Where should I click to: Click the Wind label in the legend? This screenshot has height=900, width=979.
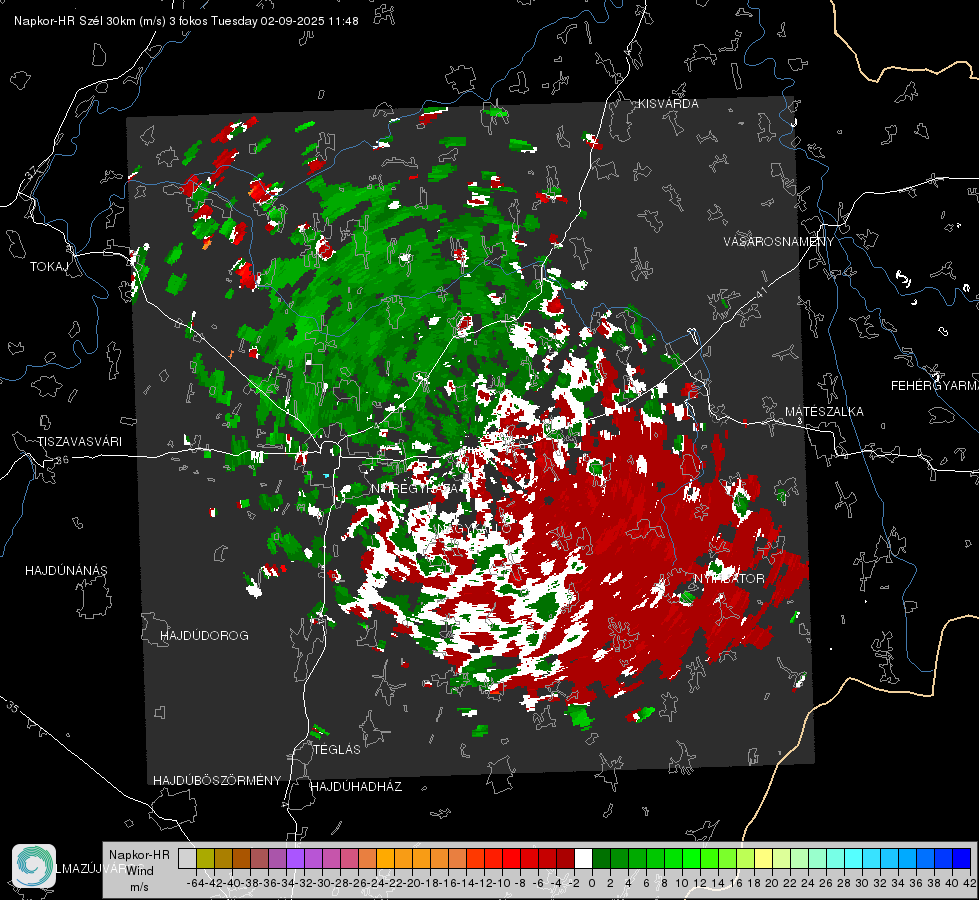(140, 871)
